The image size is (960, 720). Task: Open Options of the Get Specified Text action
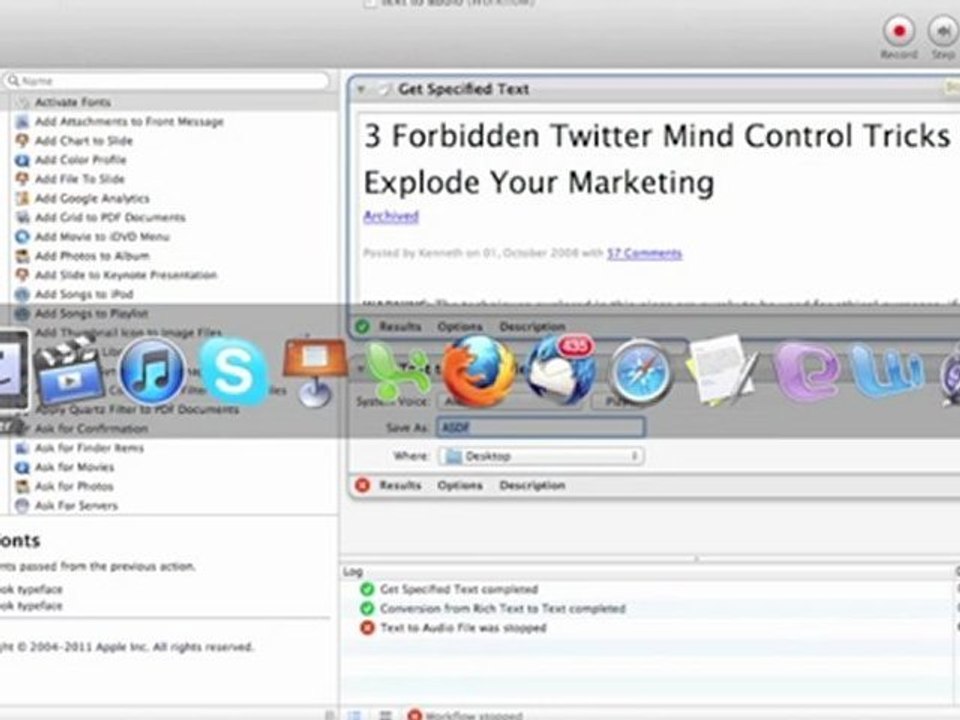tap(460, 326)
